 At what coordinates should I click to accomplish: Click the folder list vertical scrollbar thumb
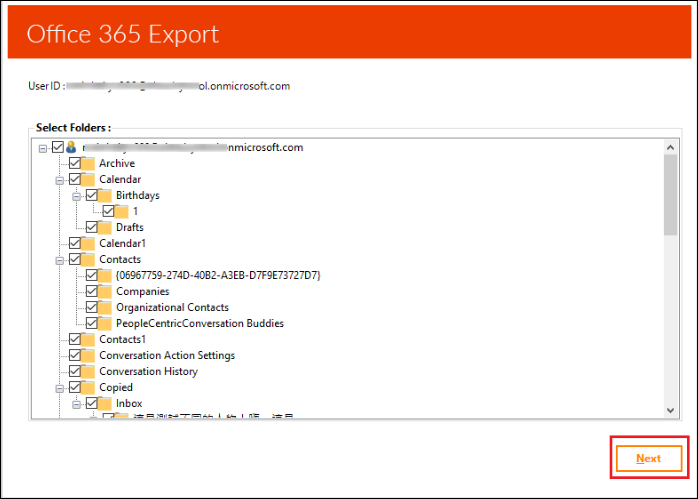click(x=670, y=195)
